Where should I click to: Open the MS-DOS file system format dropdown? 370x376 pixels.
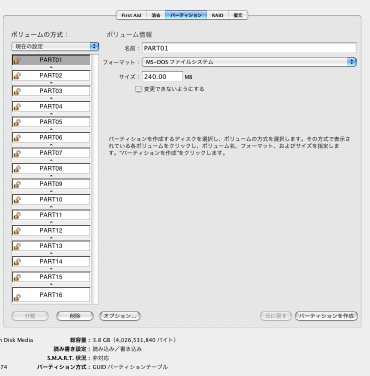click(249, 62)
